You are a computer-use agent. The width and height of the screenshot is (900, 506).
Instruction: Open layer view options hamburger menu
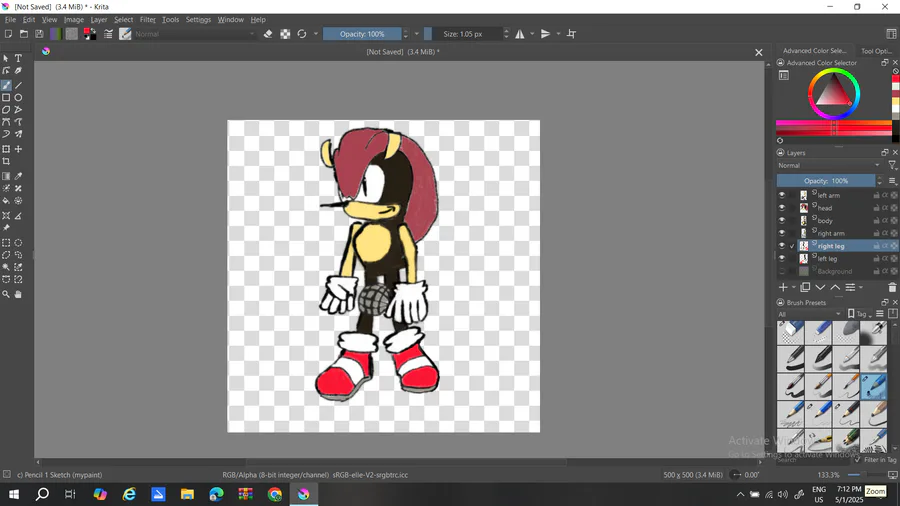point(892,181)
